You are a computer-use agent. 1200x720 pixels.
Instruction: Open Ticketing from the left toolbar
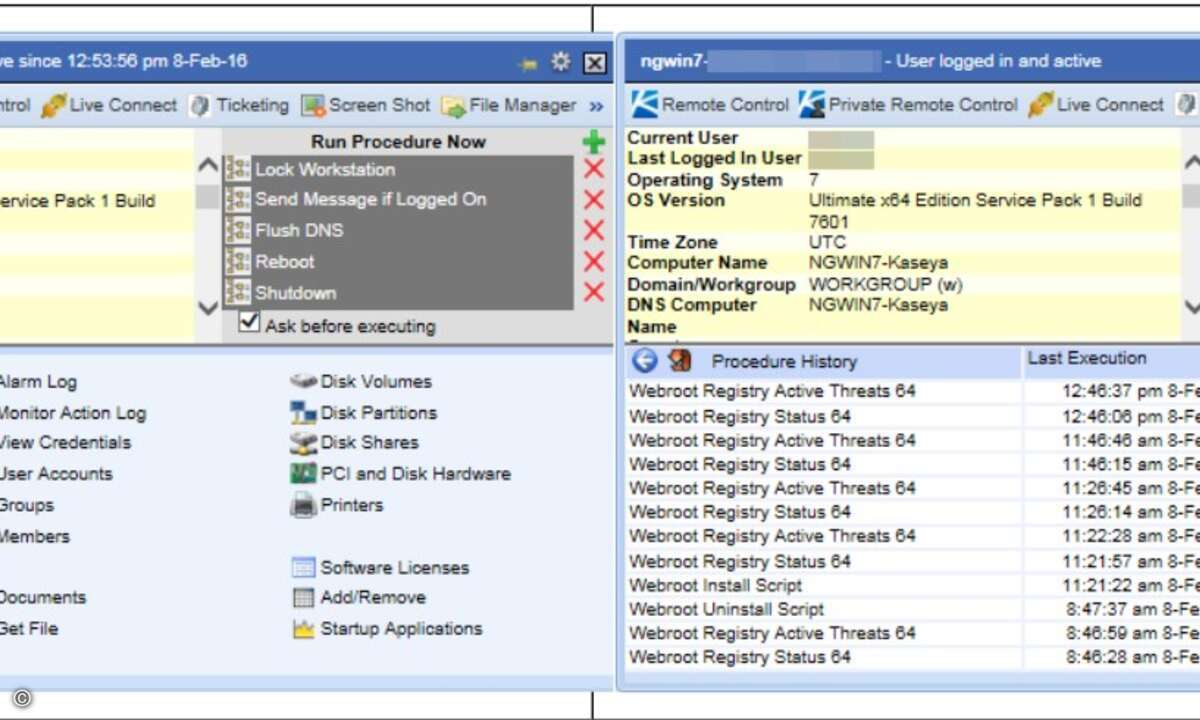(239, 105)
